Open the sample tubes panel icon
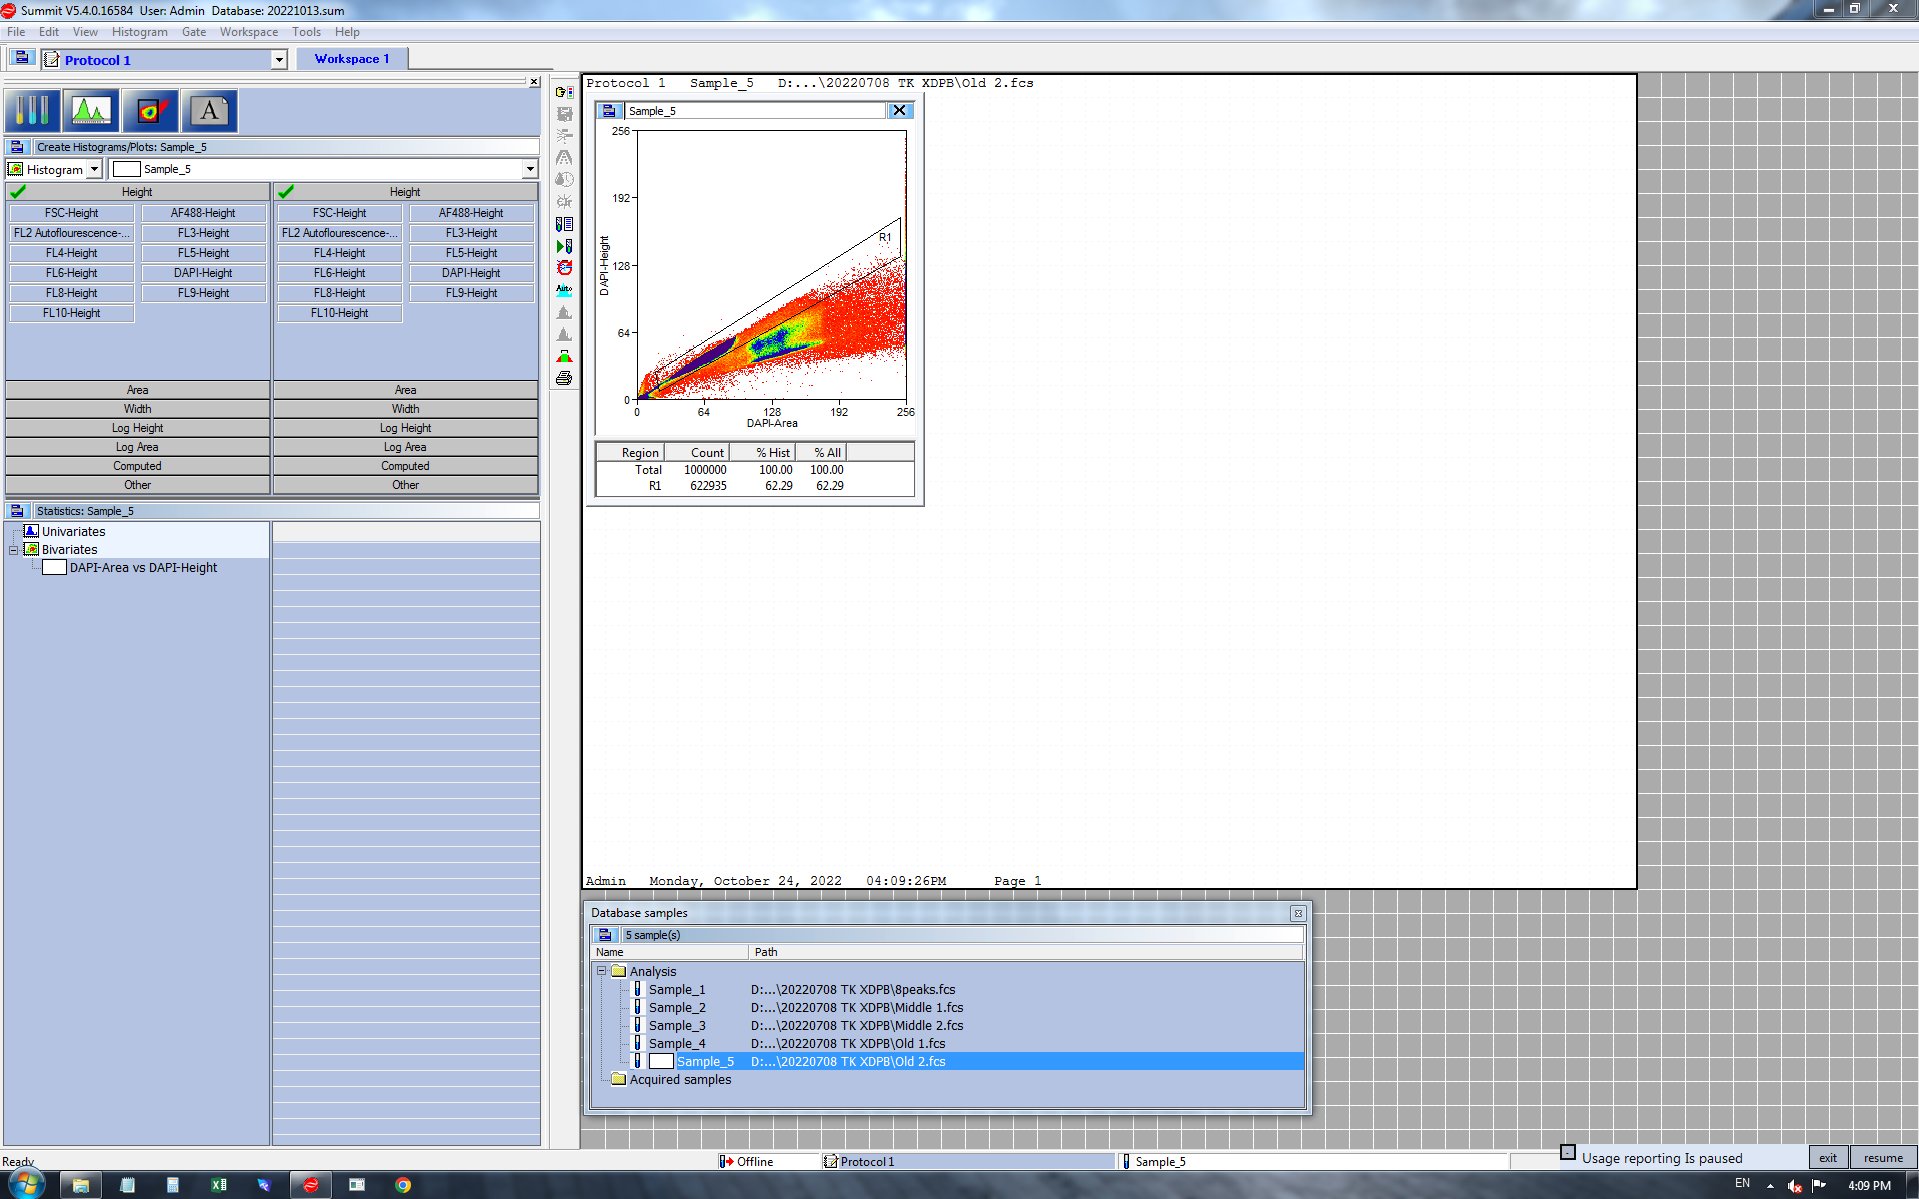This screenshot has width=1919, height=1199. click(32, 110)
